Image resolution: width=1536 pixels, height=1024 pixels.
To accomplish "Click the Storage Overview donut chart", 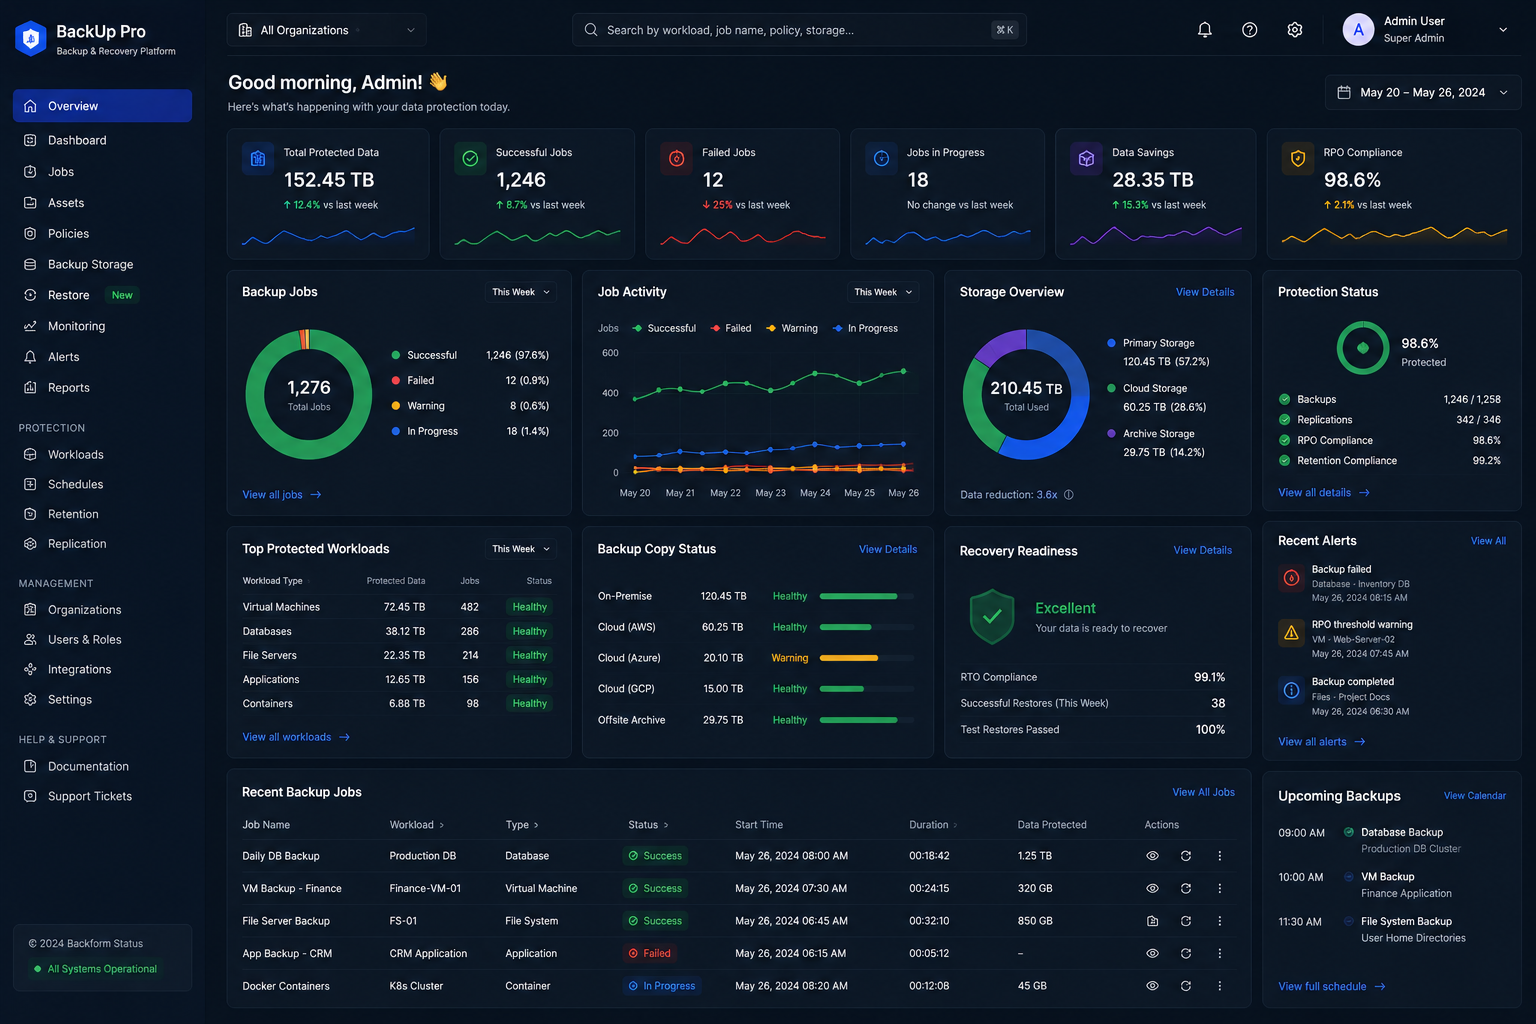I will [1026, 394].
